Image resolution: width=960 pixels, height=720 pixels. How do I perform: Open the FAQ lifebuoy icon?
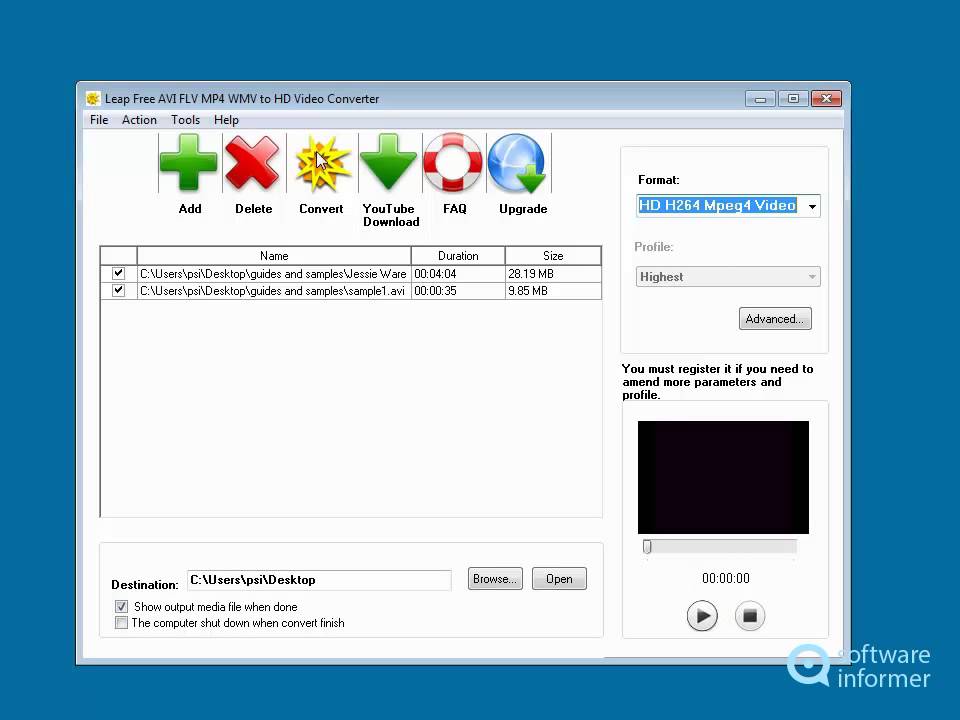pyautogui.click(x=453, y=162)
